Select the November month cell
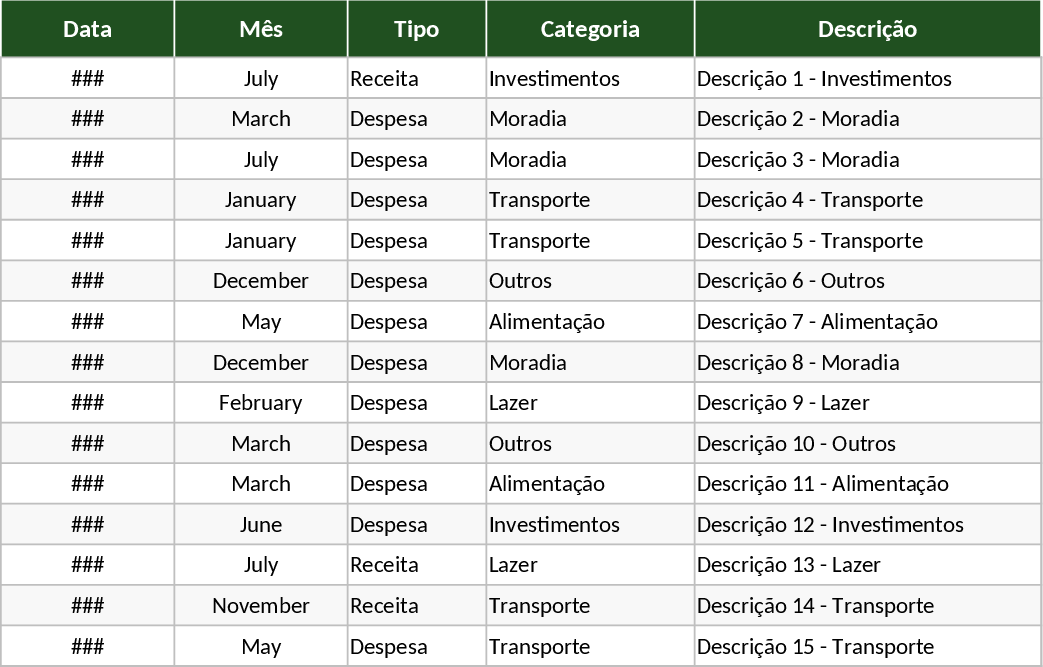This screenshot has height=667, width=1043. (261, 605)
